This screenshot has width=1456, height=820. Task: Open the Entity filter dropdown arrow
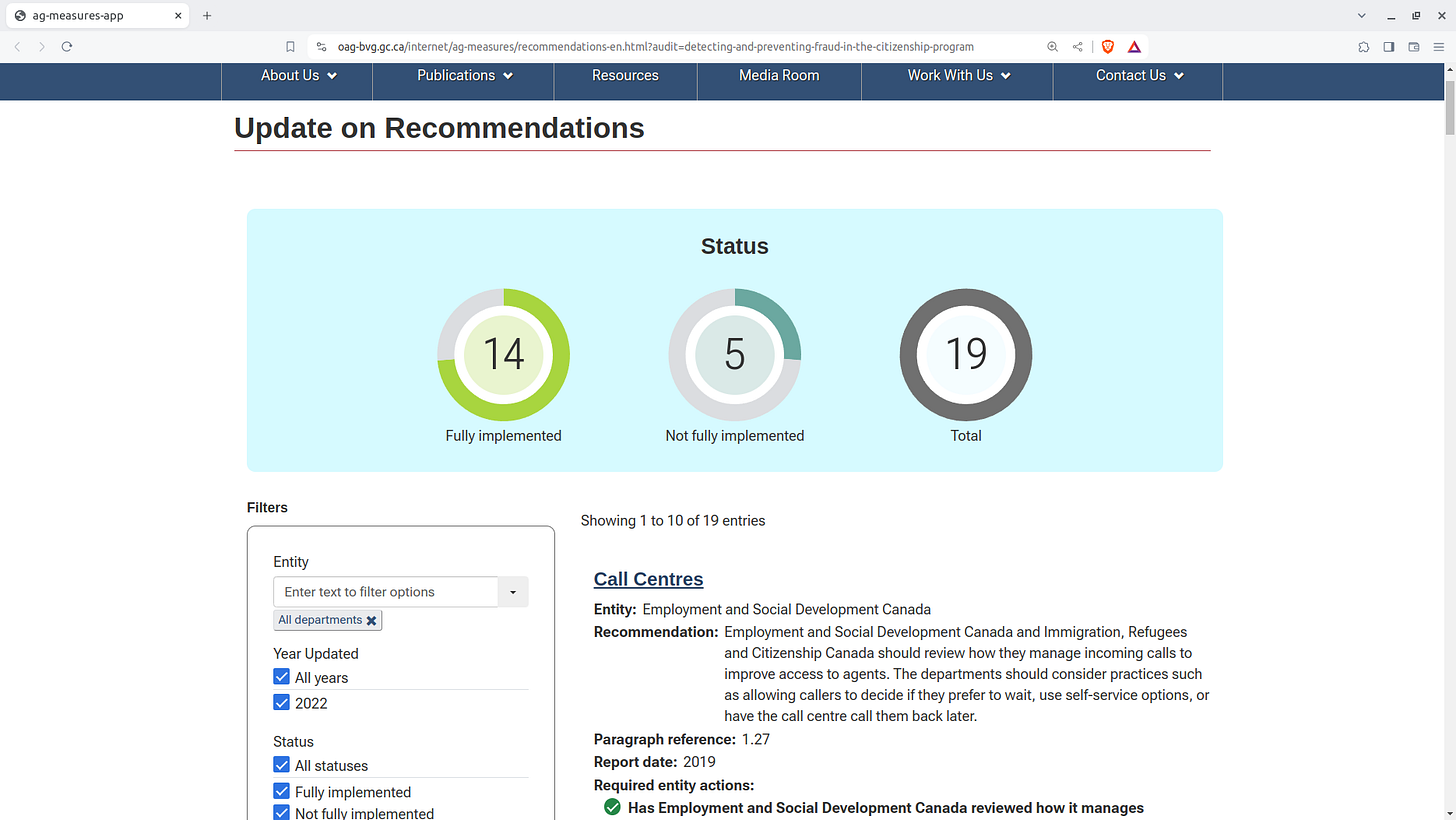pos(513,592)
